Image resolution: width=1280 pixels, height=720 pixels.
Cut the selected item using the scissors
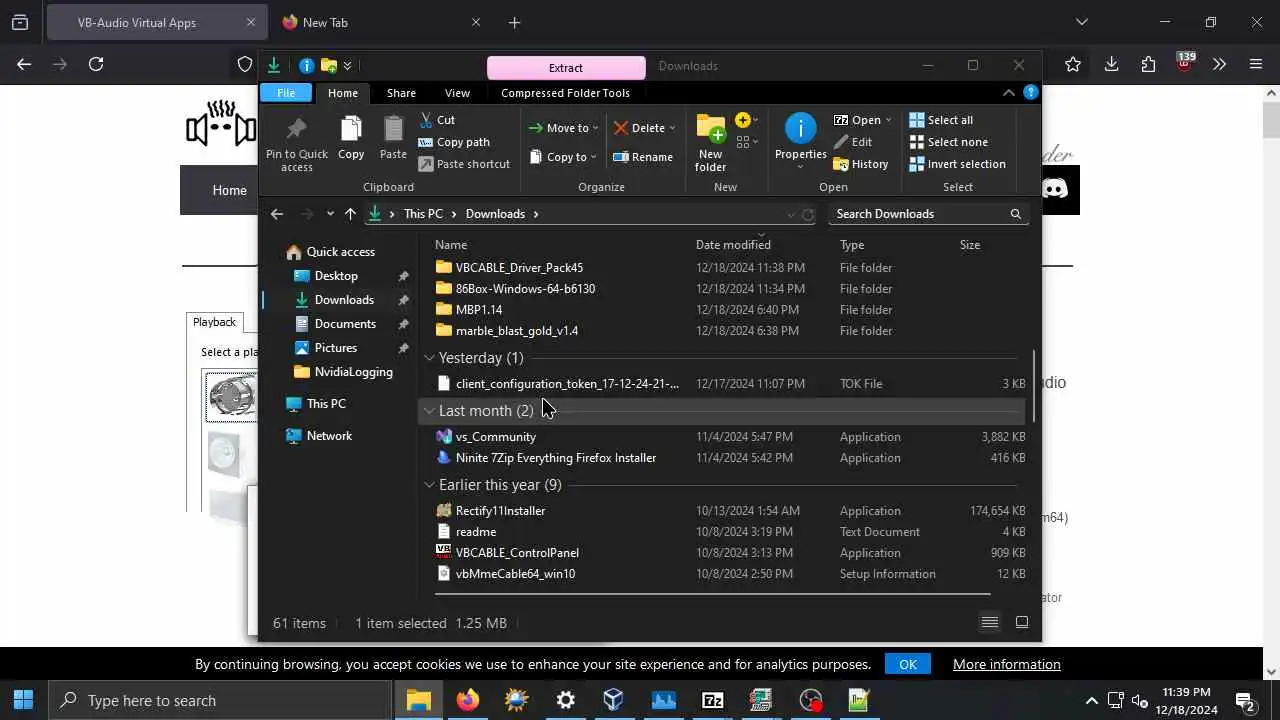pyautogui.click(x=437, y=119)
